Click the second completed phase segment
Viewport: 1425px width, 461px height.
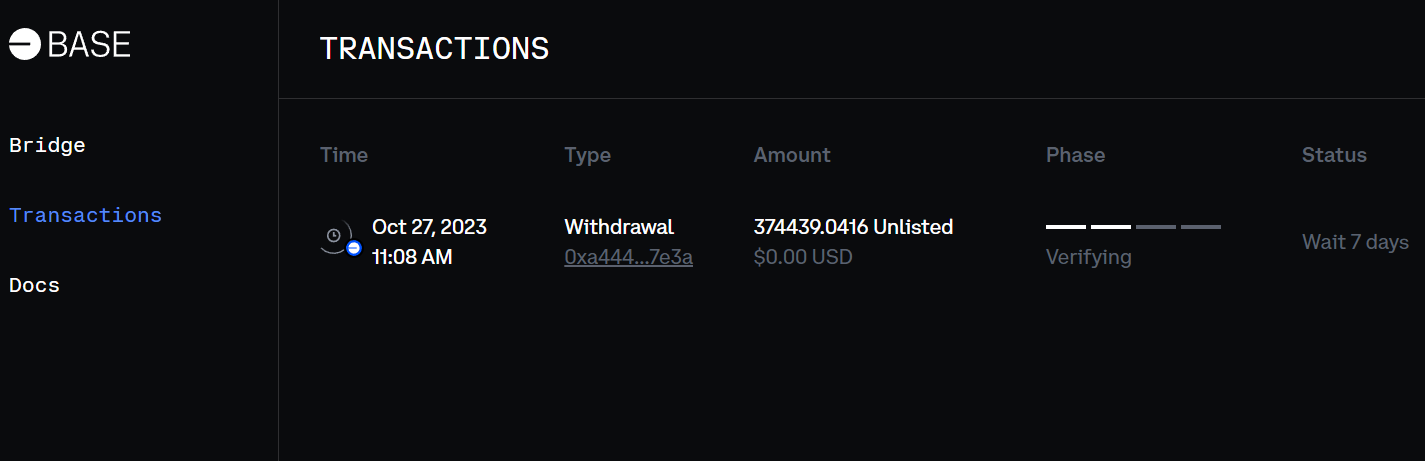coord(1110,227)
